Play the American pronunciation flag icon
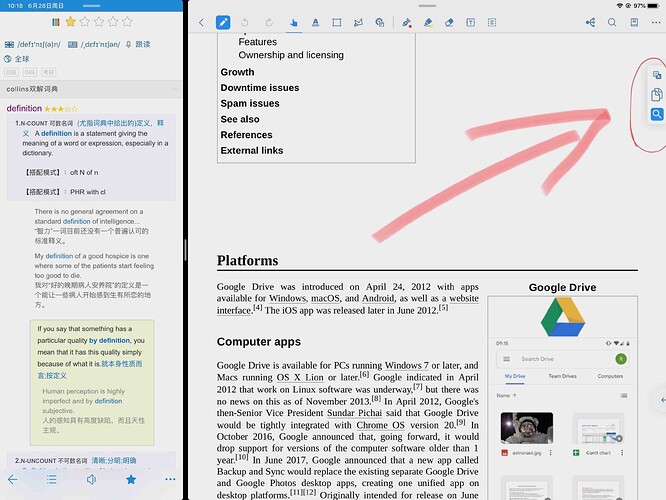666x500 pixels. click(73, 44)
